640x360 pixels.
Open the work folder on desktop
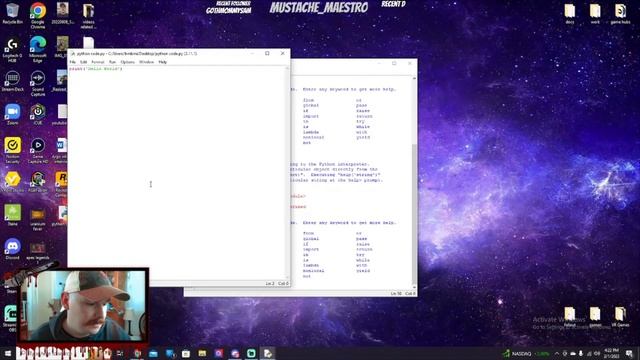[595, 14]
